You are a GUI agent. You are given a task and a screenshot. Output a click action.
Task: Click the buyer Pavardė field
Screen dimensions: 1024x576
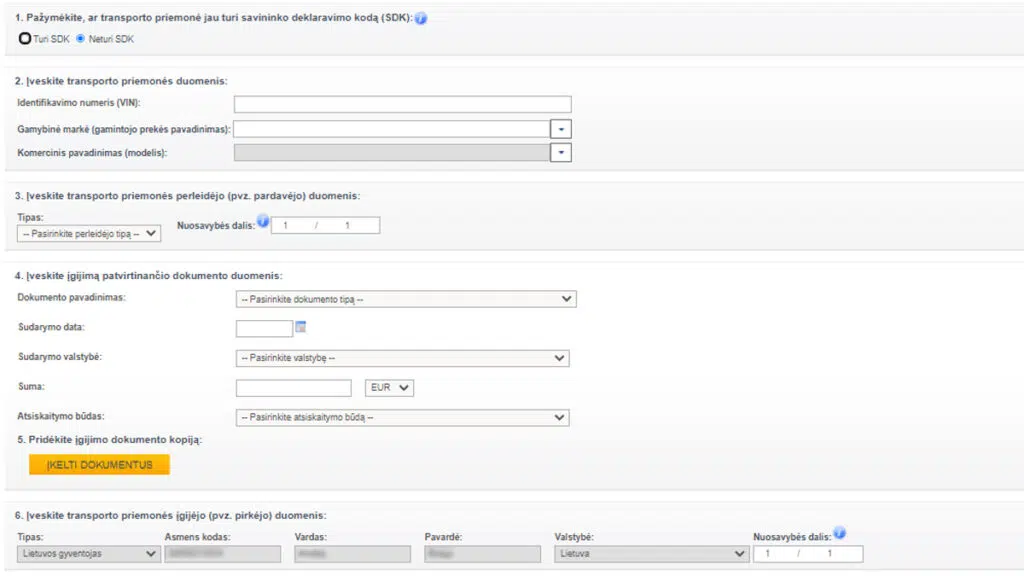[483, 554]
